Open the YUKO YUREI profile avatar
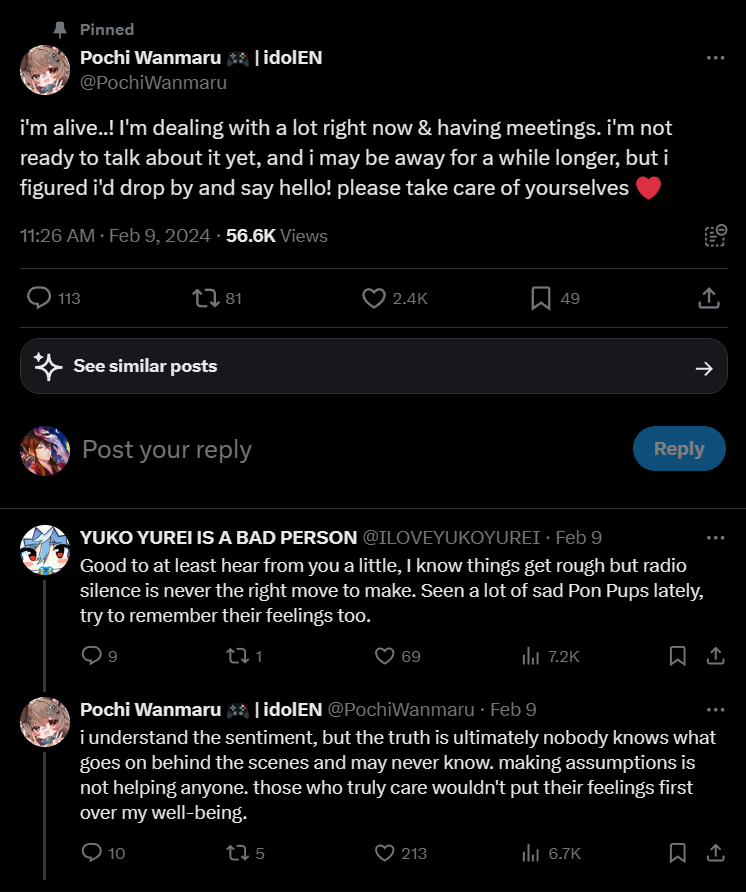 click(x=45, y=550)
